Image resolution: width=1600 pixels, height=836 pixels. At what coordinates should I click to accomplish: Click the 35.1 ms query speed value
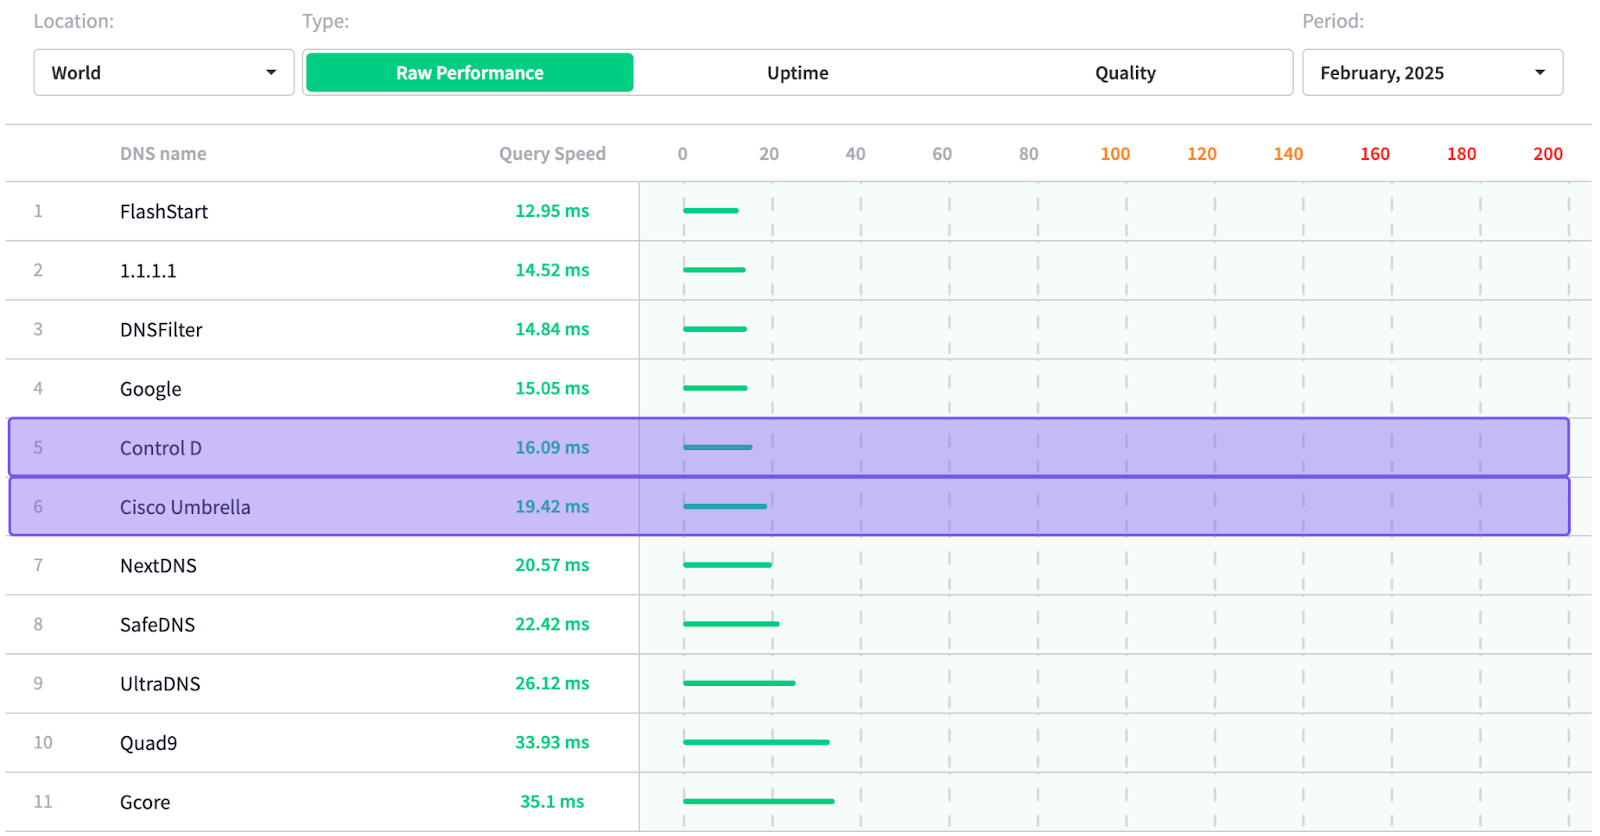[x=552, y=801]
